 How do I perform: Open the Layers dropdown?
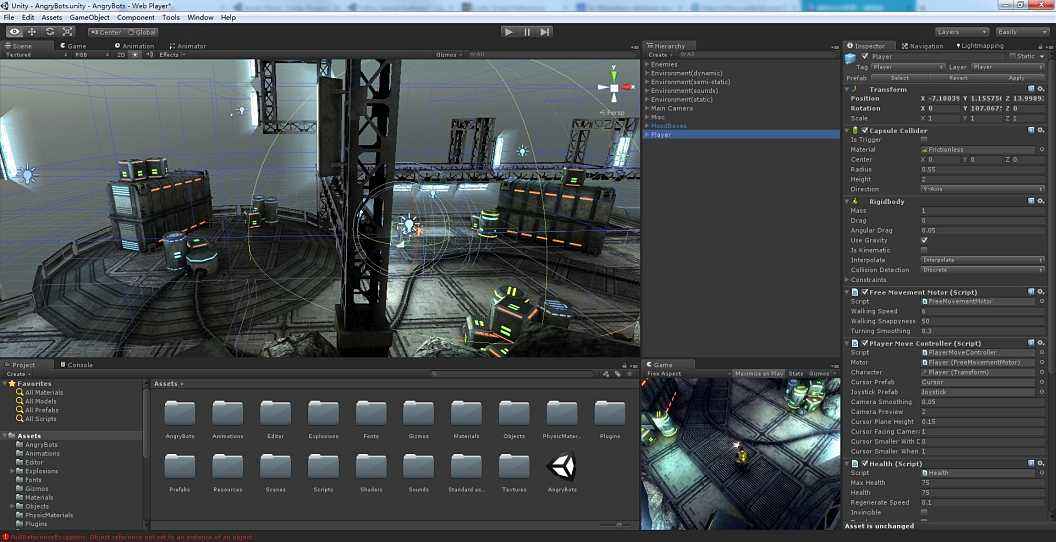point(961,32)
